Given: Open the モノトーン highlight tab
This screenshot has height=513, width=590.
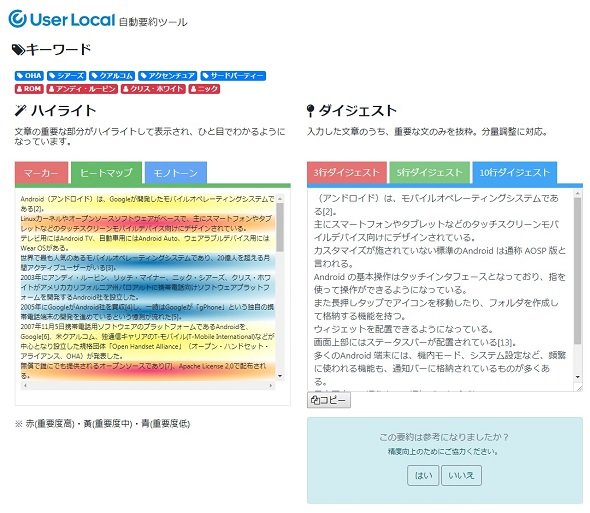Looking at the screenshot, I should [176, 173].
